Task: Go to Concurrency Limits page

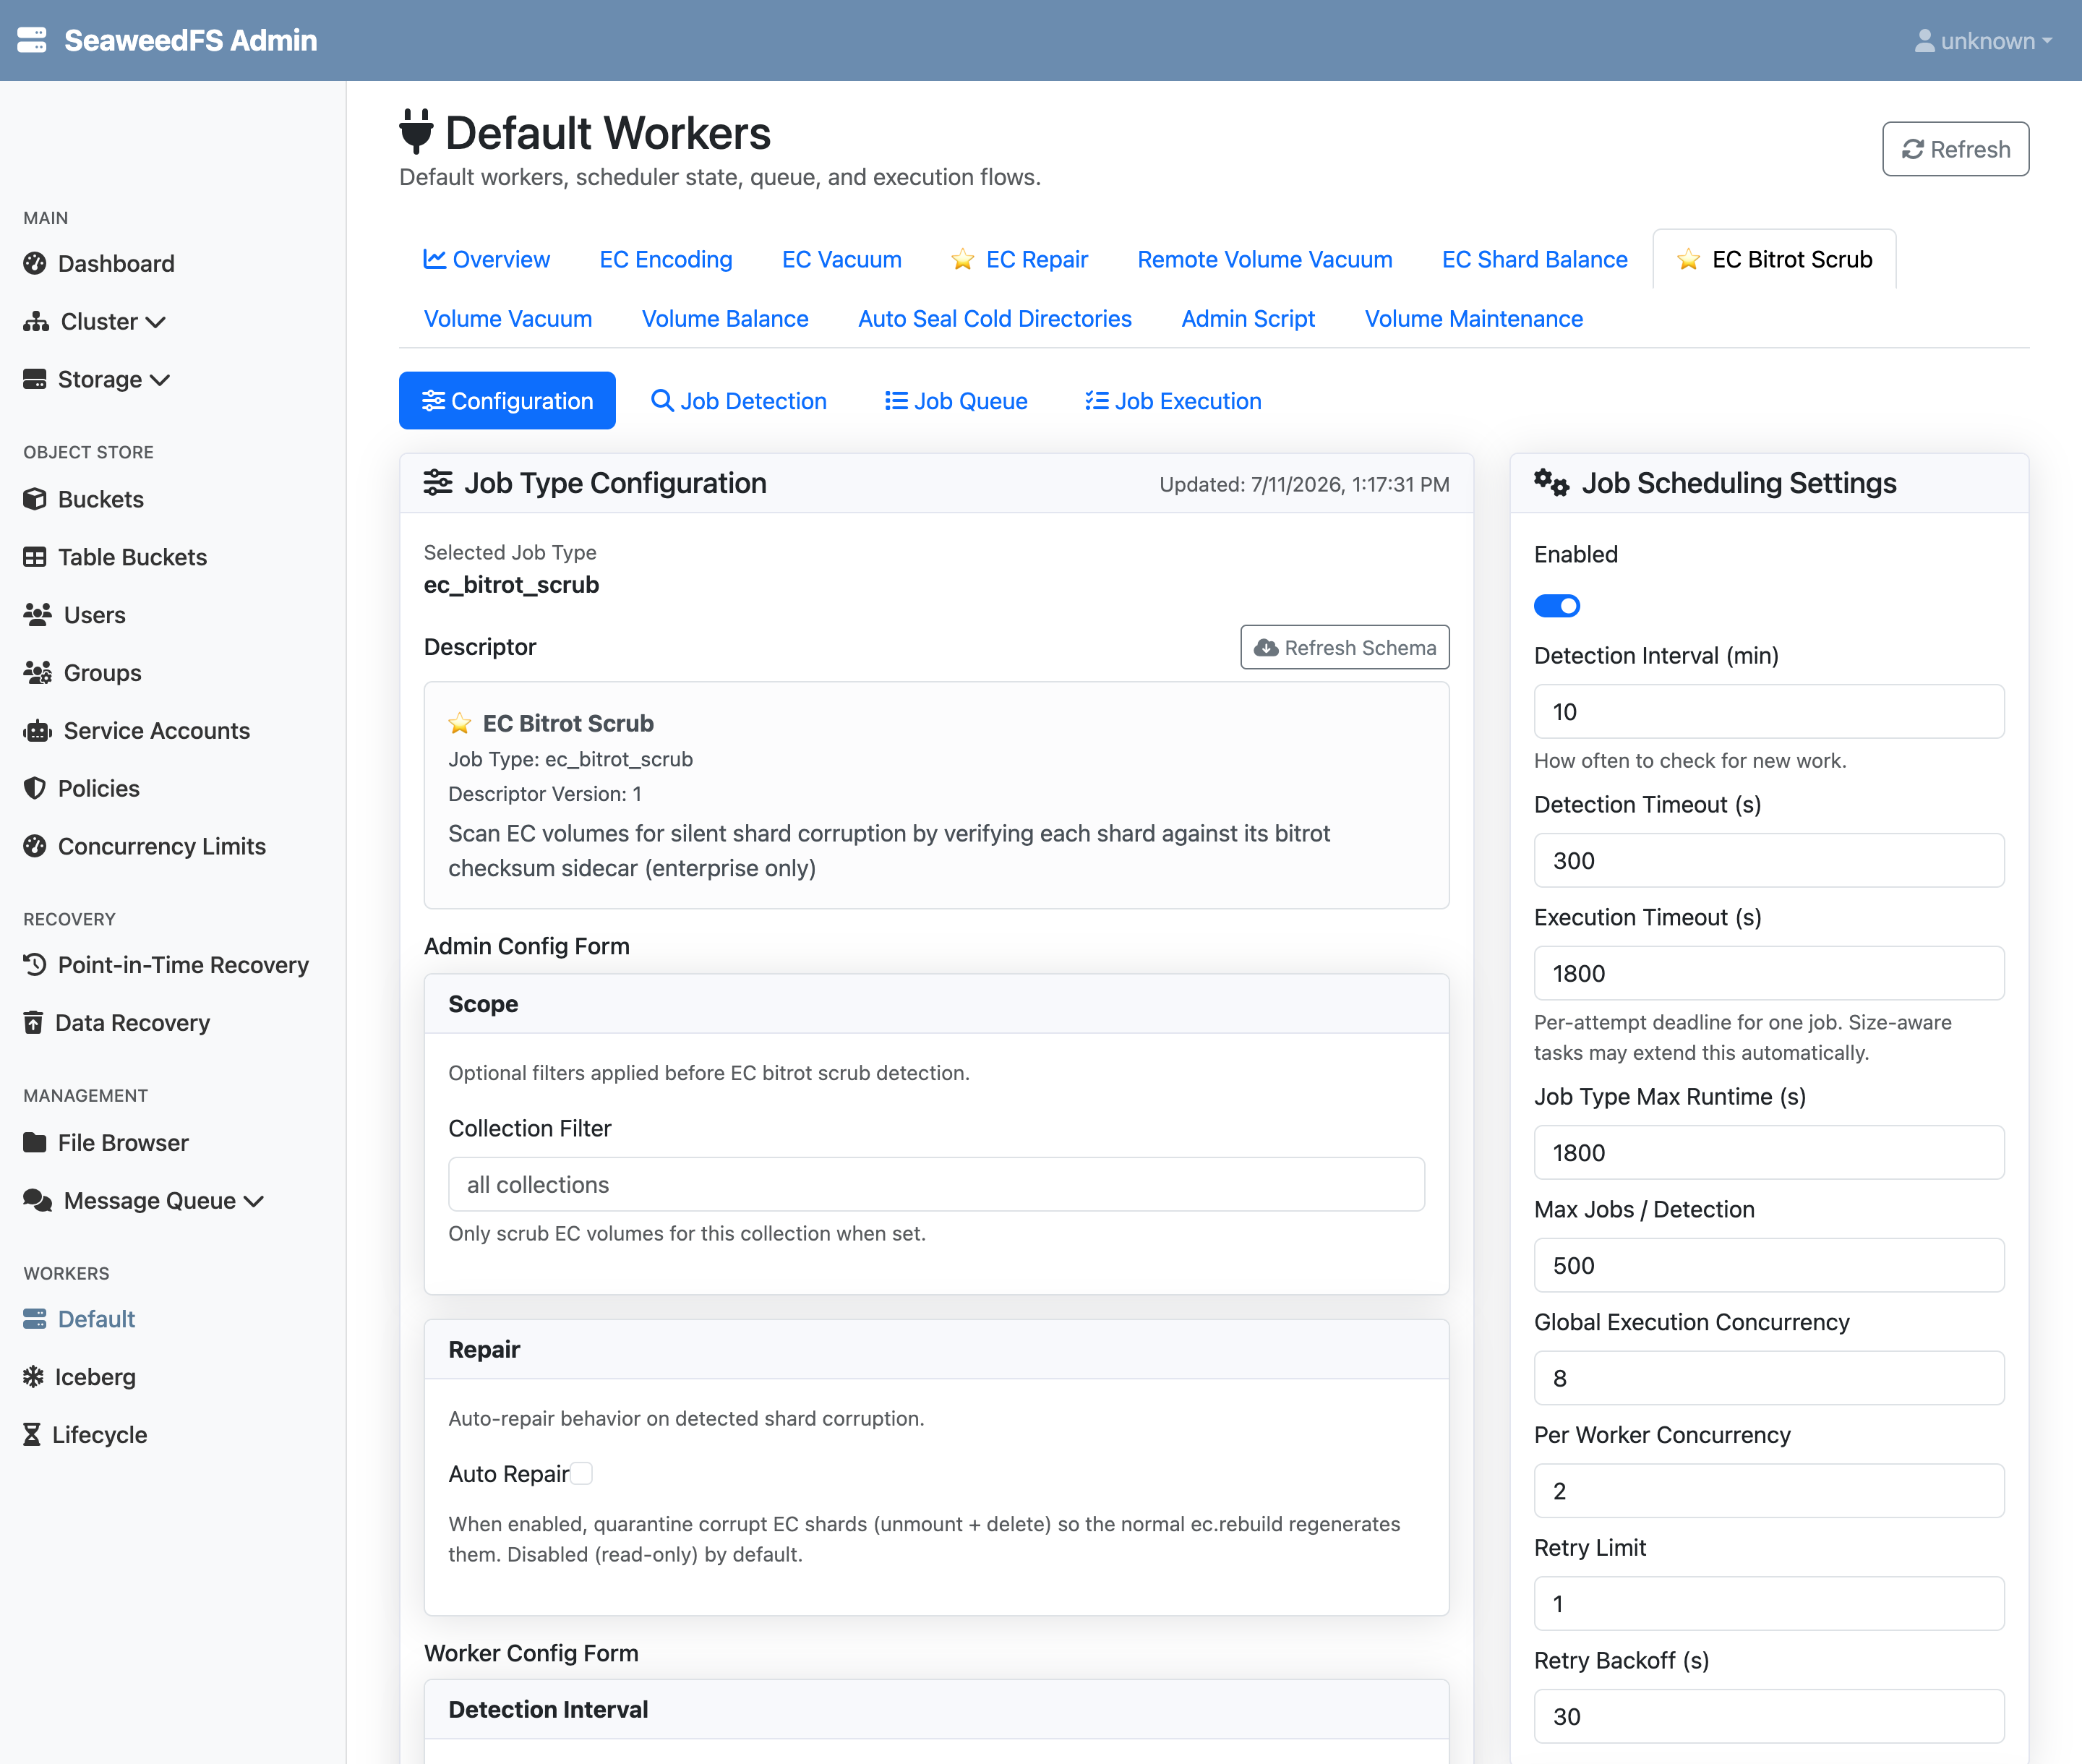Action: pyautogui.click(x=162, y=846)
